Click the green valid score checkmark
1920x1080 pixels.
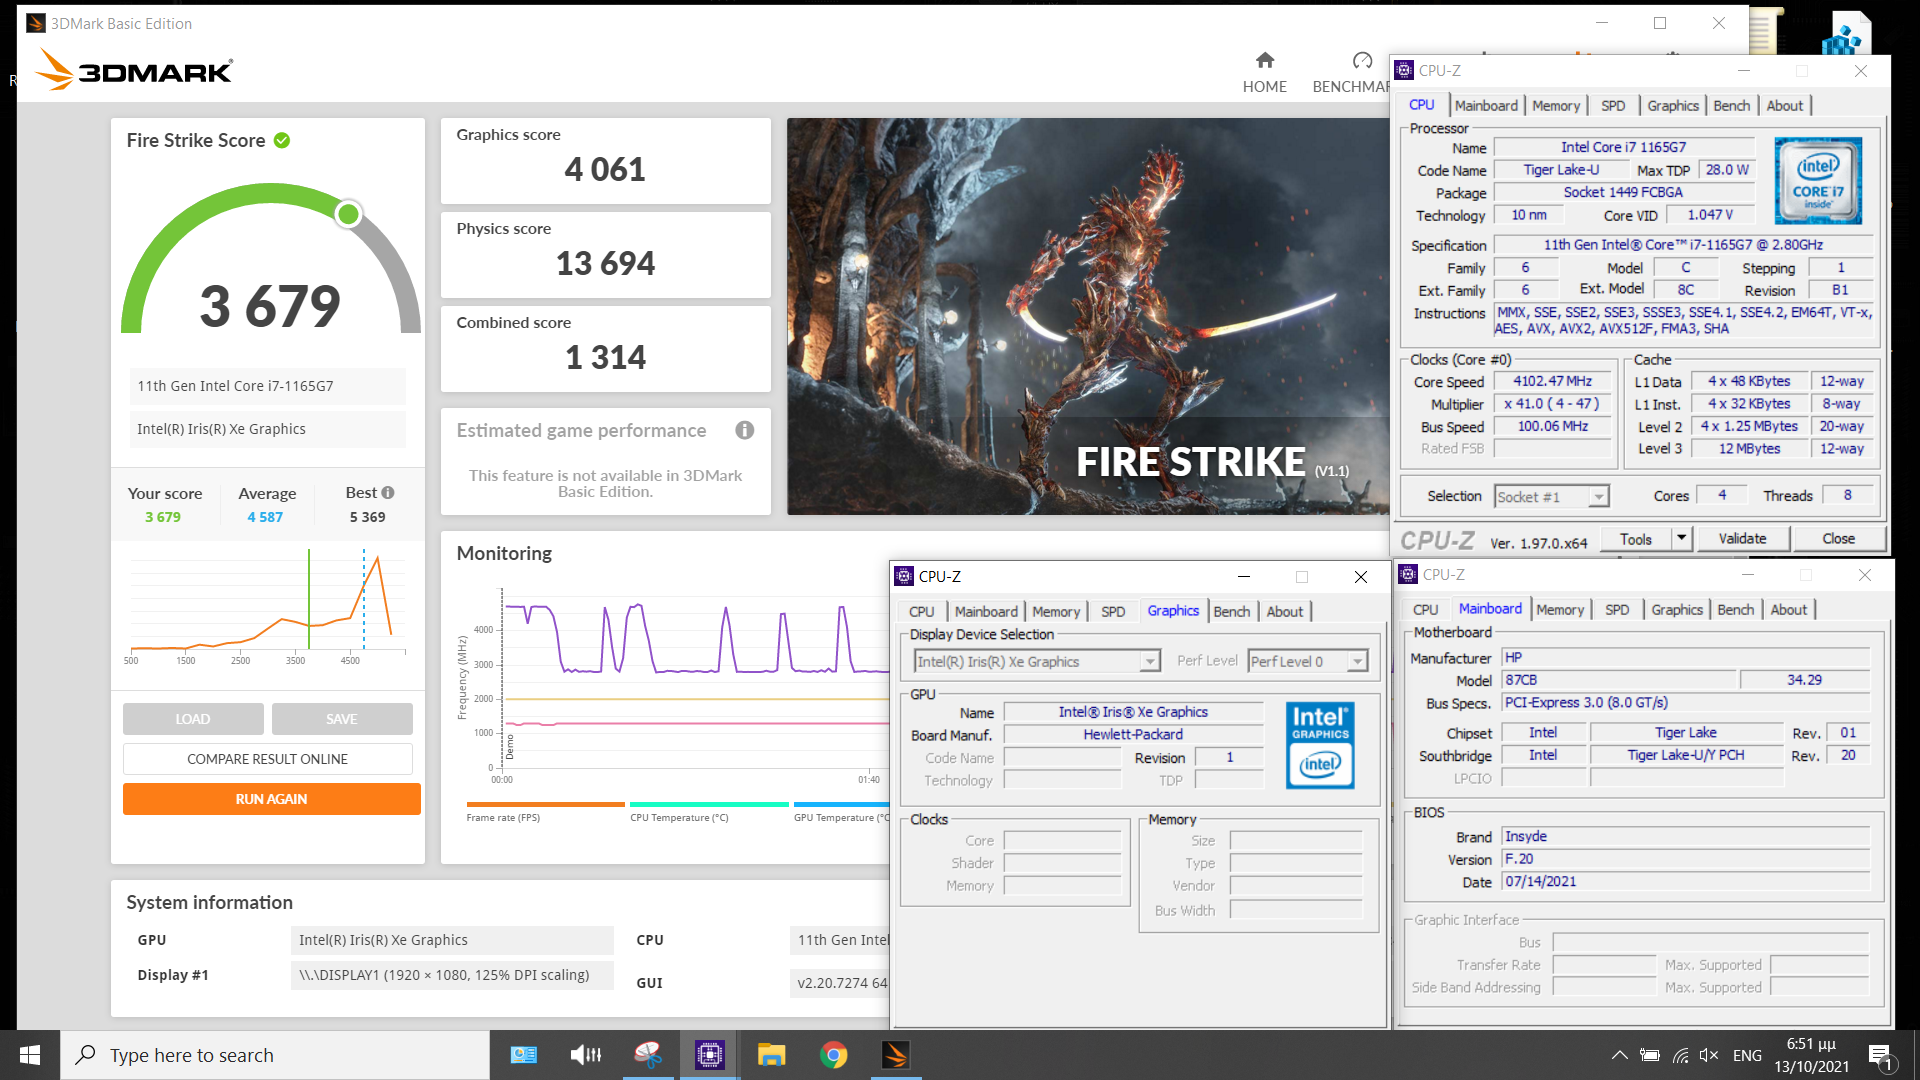pyautogui.click(x=282, y=141)
